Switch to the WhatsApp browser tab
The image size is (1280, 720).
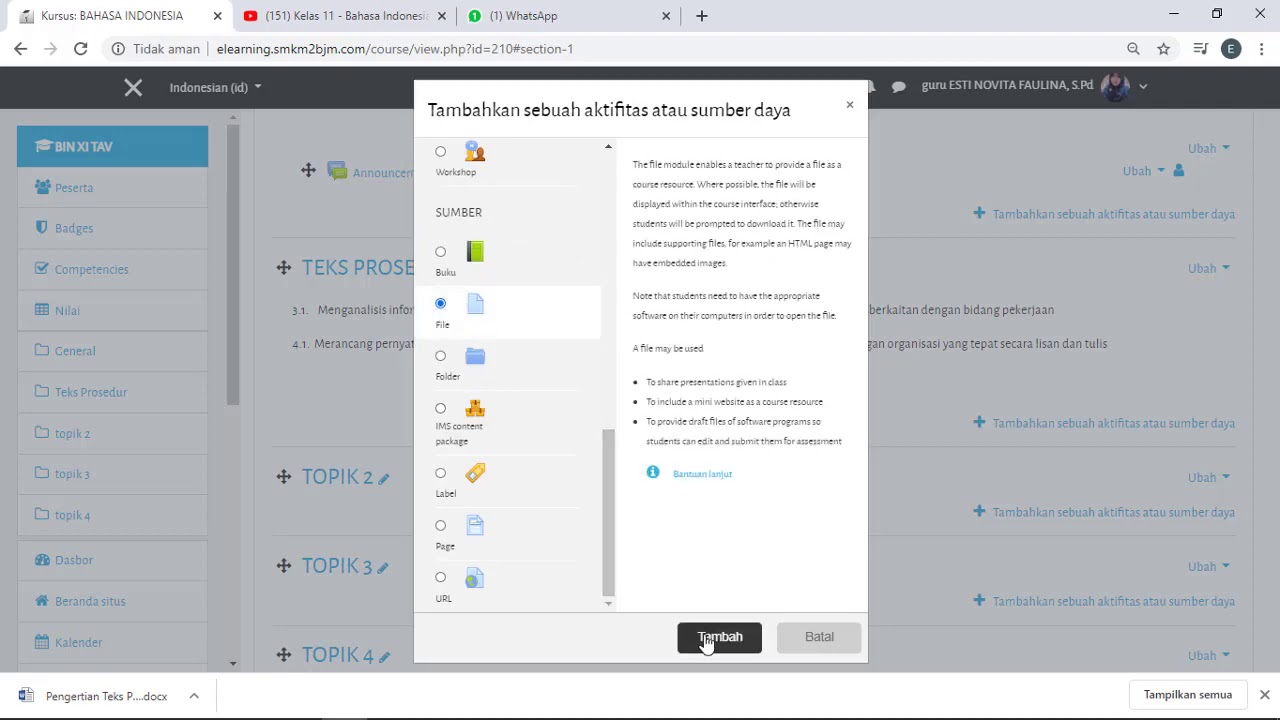[x=568, y=16]
